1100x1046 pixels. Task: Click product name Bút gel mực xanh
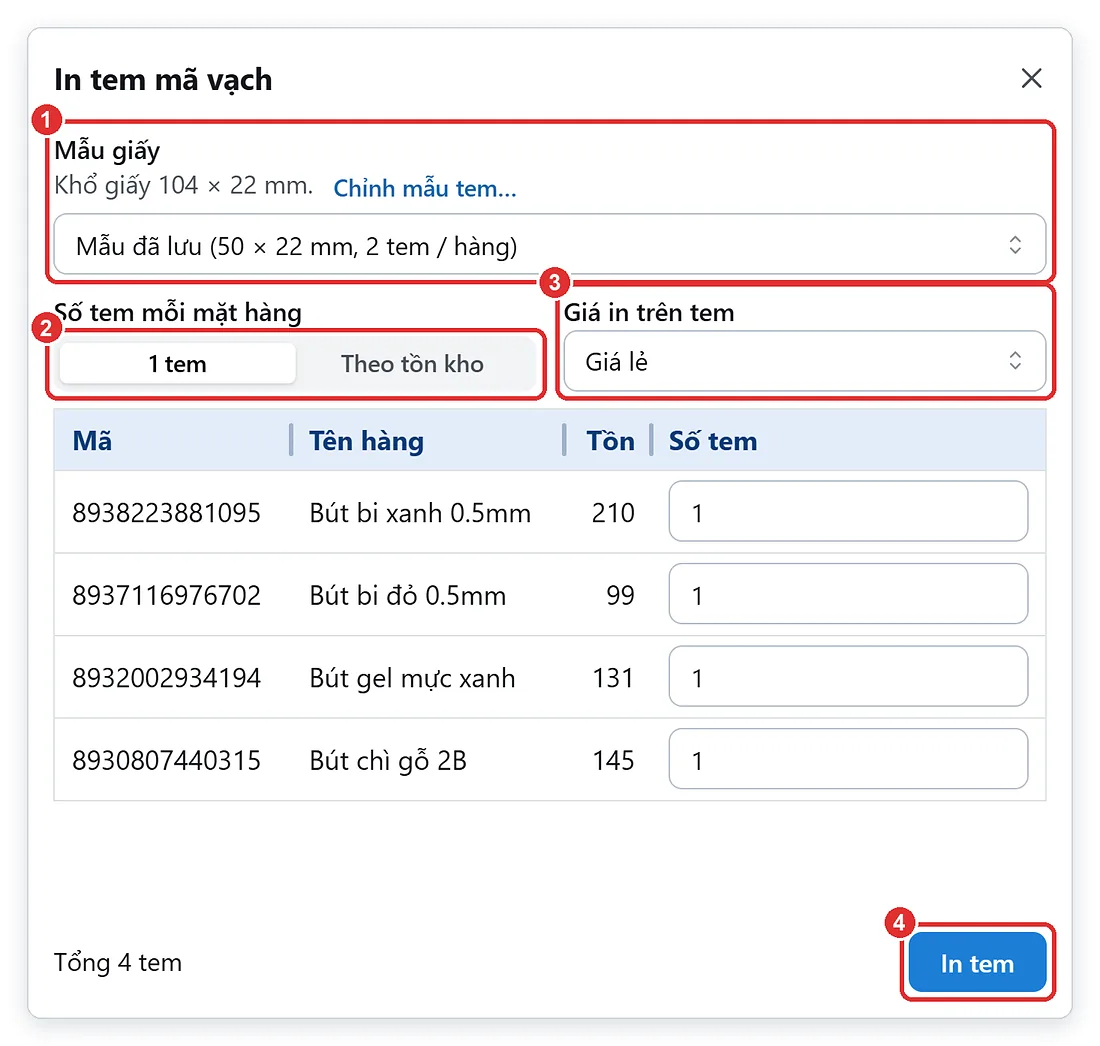(x=412, y=678)
